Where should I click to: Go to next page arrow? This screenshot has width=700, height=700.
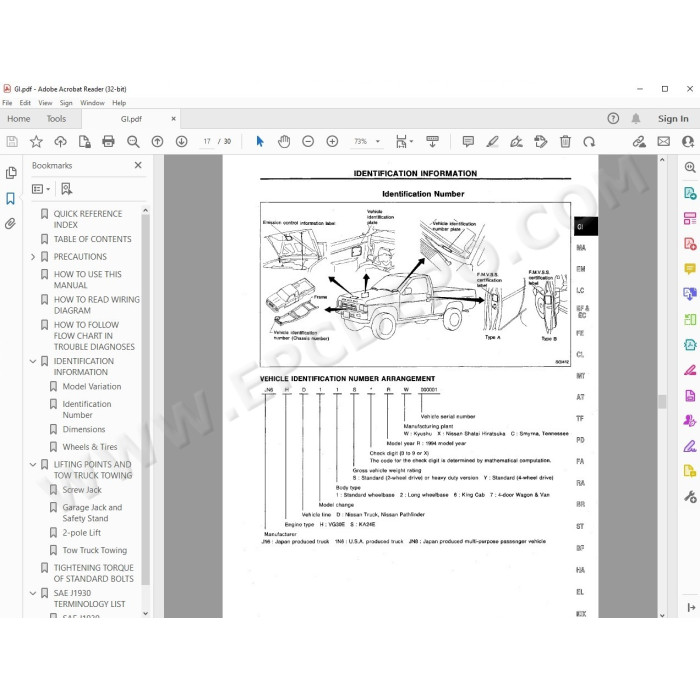pos(181,142)
